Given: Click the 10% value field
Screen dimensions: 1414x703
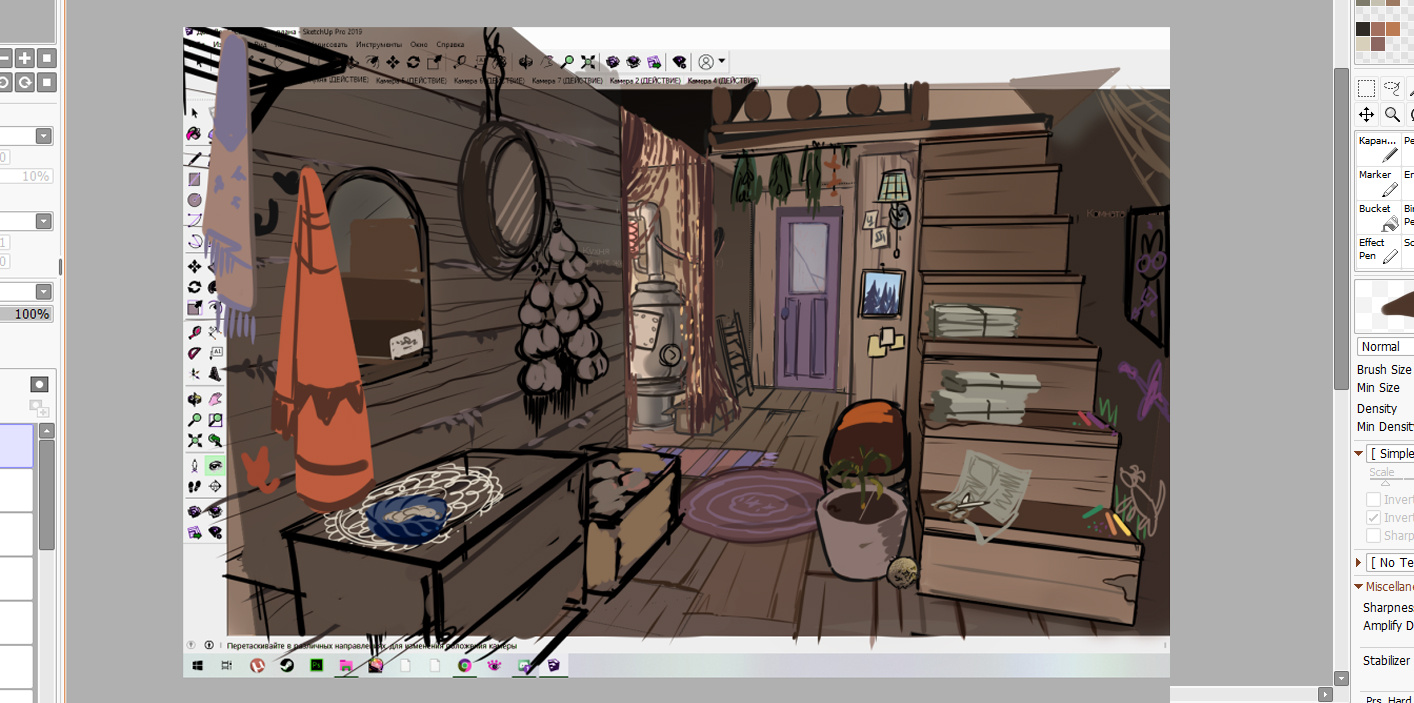Looking at the screenshot, I should click(26, 176).
